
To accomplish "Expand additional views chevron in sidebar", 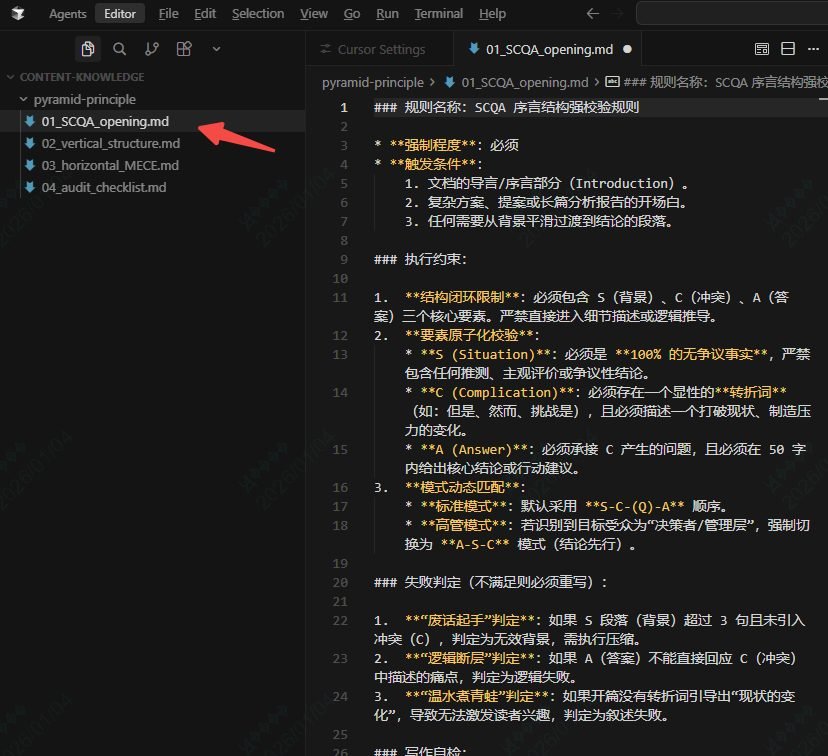I will pos(217,49).
